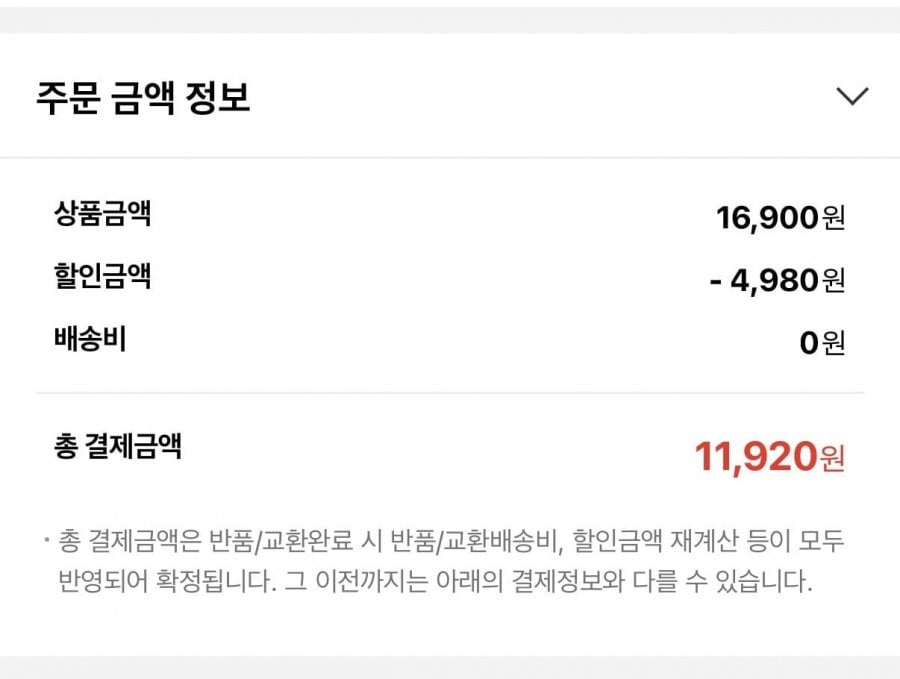Viewport: 900px width, 679px height.
Task: Click the red 11,920 total number
Action: point(756,457)
